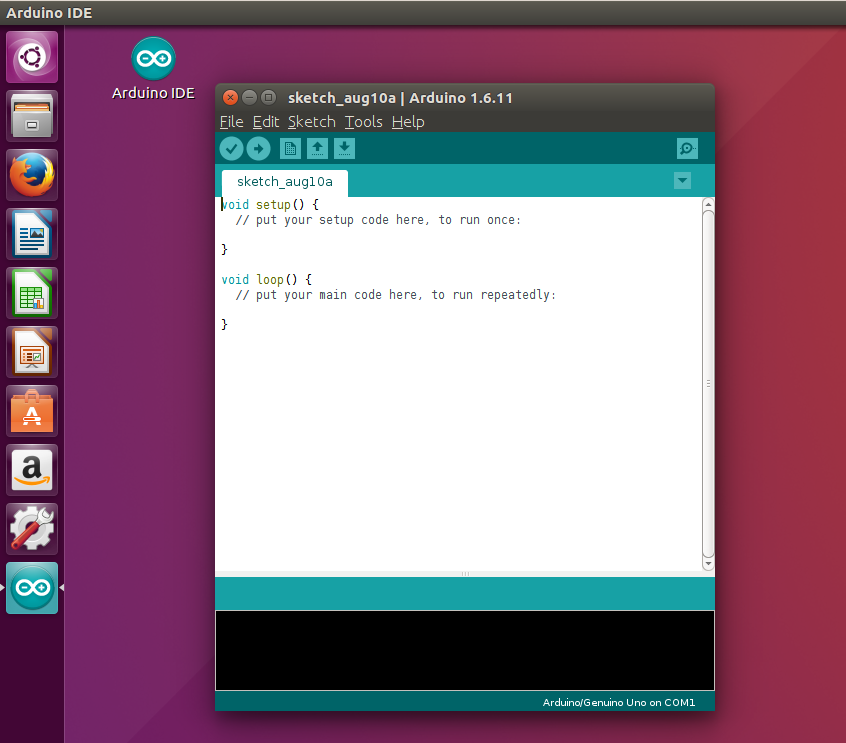Click the window title 'sketch_aug10a | Arduino 1.6.11'
This screenshot has width=846, height=743.
pos(400,98)
